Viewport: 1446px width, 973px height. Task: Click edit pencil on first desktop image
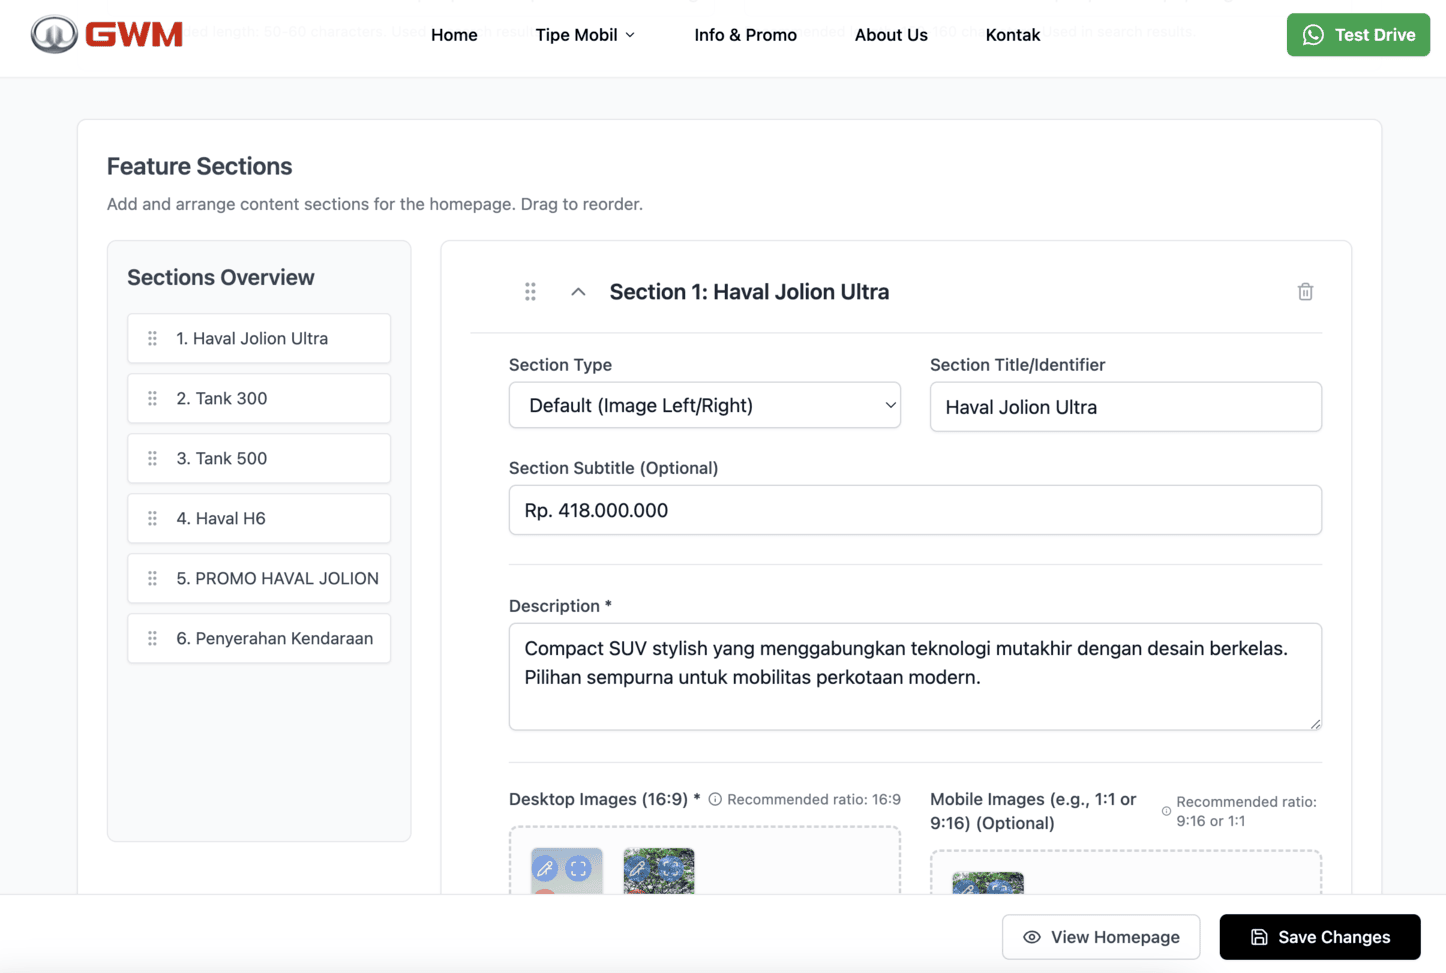pos(545,868)
